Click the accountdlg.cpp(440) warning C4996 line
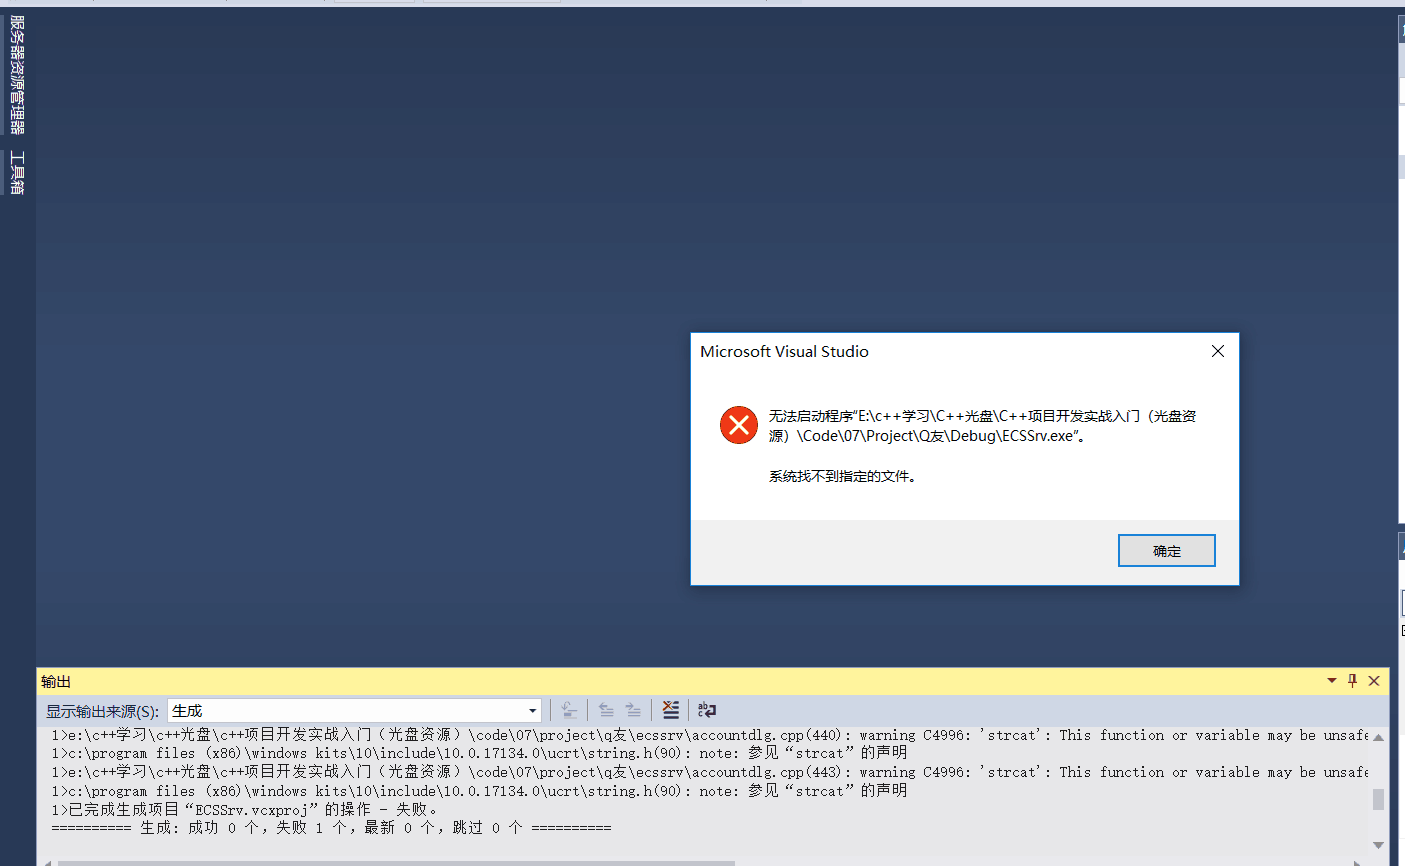Viewport: 1405px width, 866px height. point(710,735)
